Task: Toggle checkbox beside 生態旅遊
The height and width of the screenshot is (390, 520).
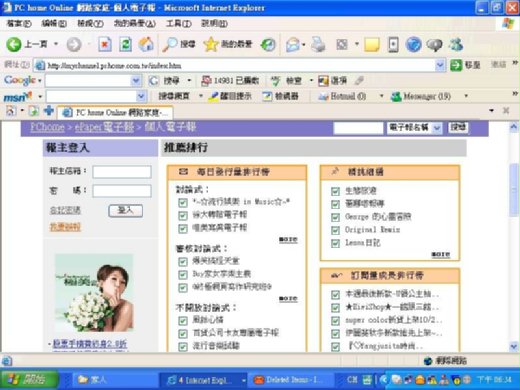Action: pos(335,191)
